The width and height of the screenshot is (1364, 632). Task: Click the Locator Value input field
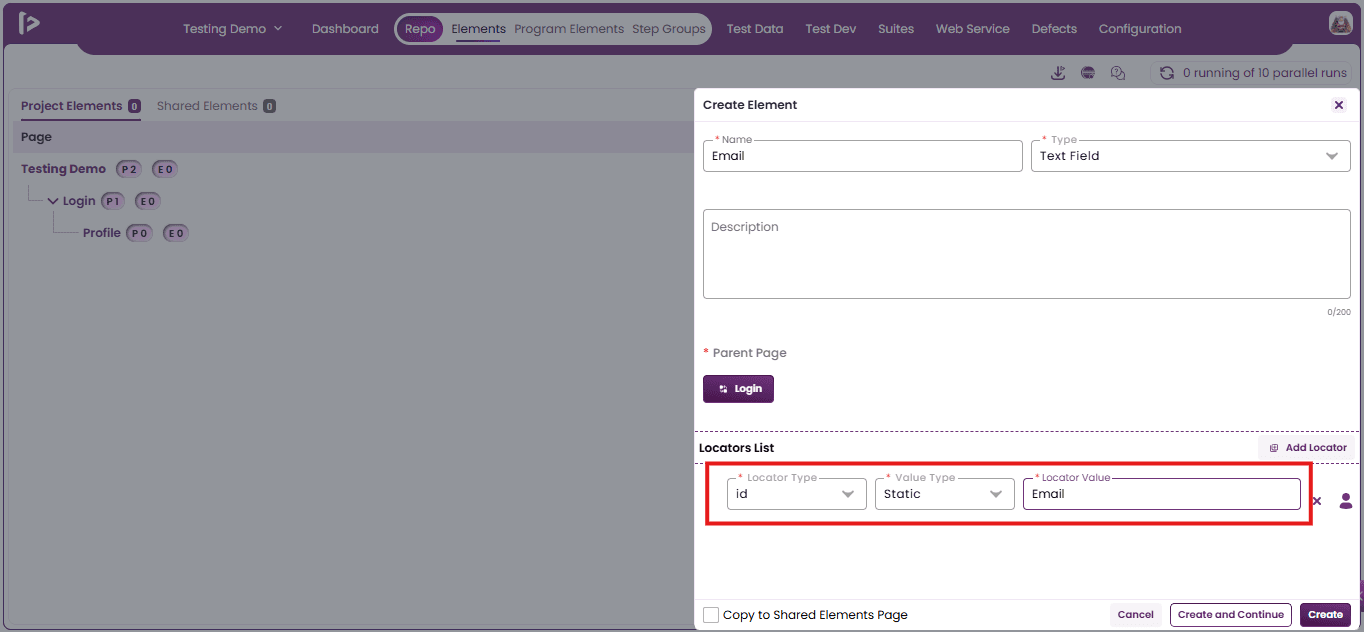(1162, 494)
